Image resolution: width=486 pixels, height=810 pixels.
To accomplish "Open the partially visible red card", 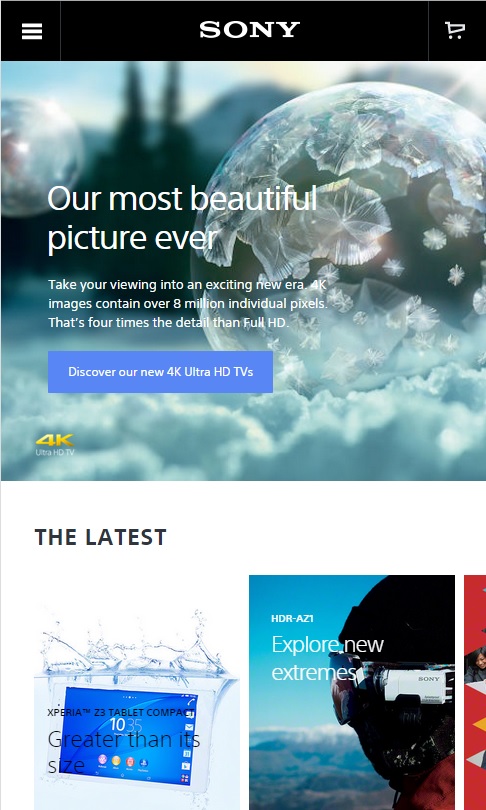I will (x=475, y=692).
